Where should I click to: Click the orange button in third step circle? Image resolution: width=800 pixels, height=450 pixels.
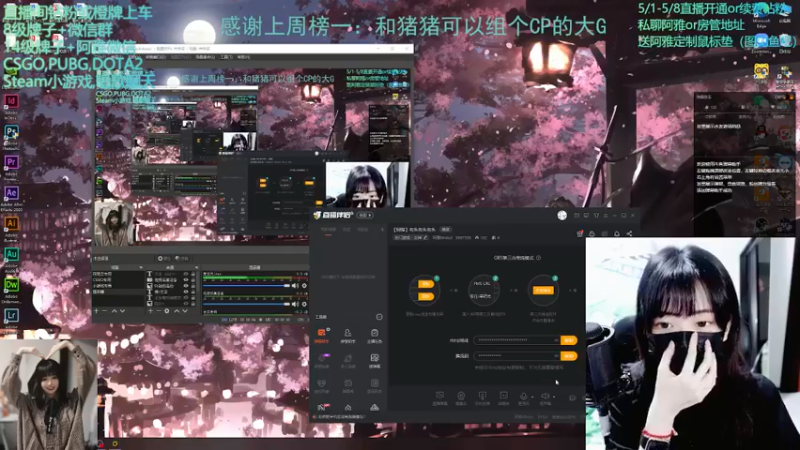(x=543, y=290)
